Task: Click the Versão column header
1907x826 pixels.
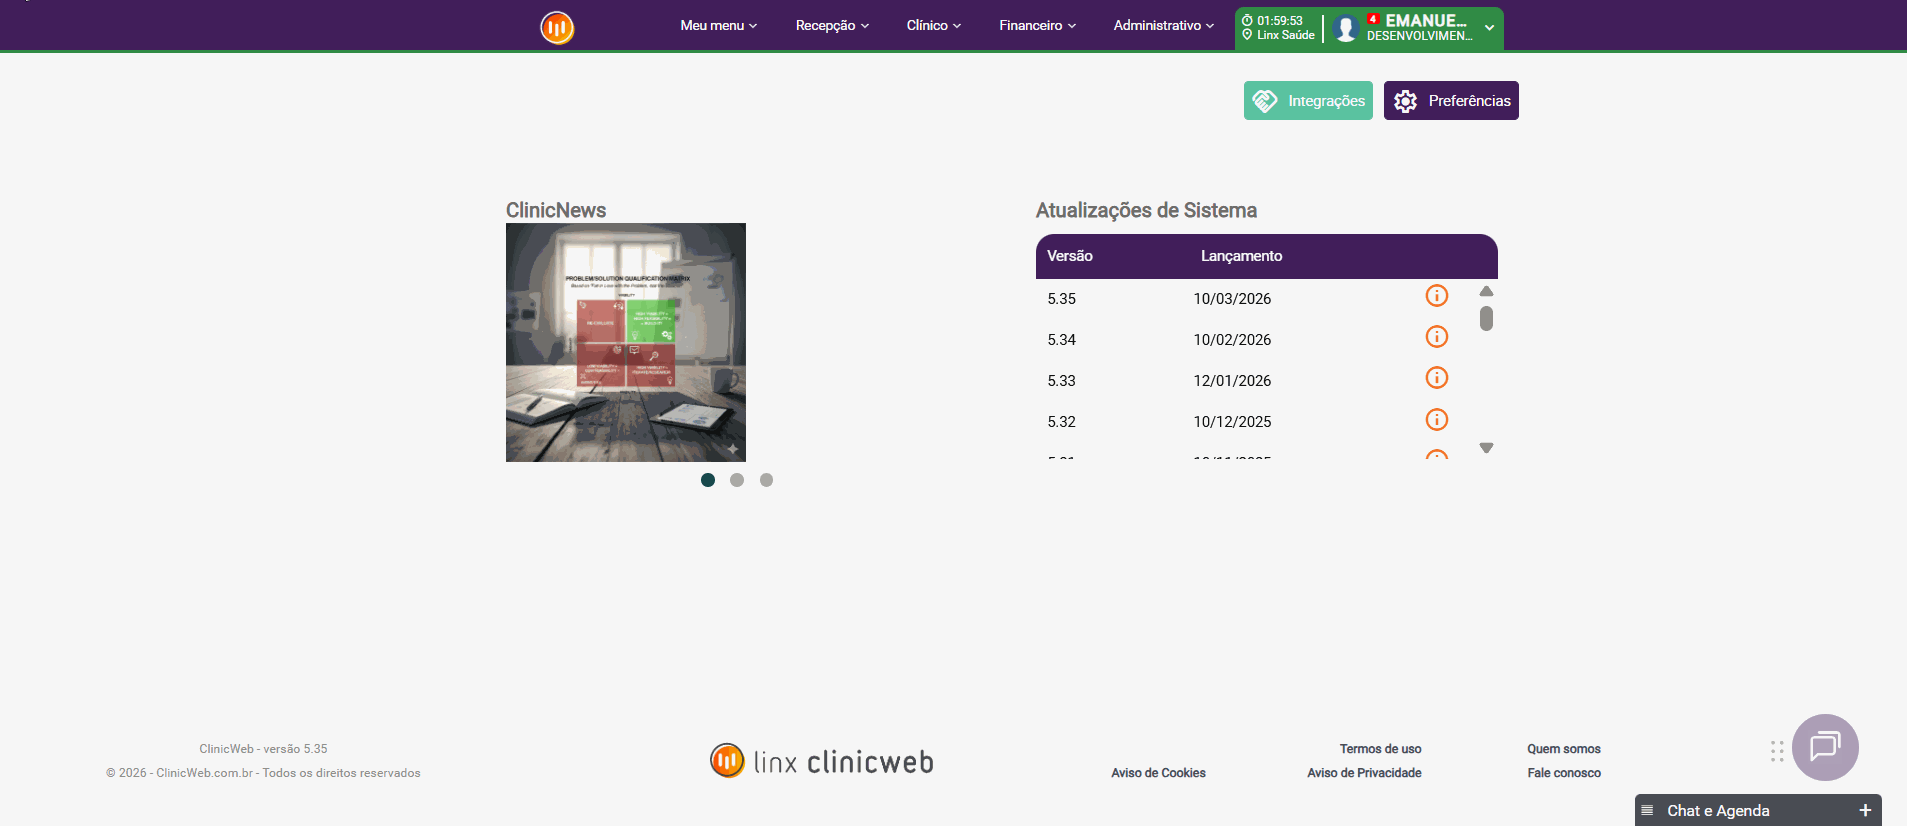Action: [x=1069, y=256]
